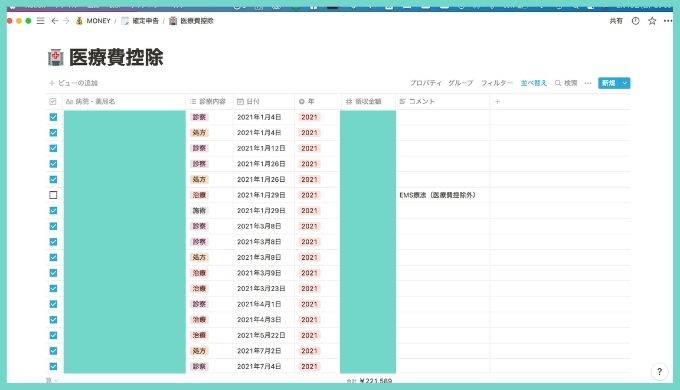Open the 年 column header
Screen dimensions: 680x390
pyautogui.click(x=317, y=102)
